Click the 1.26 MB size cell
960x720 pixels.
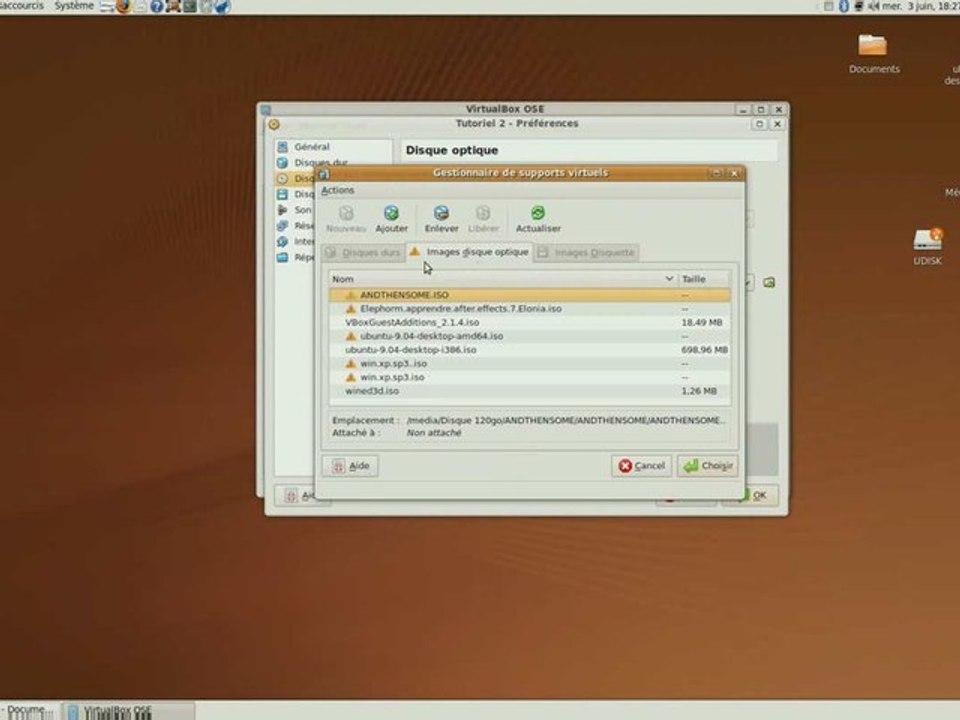pyautogui.click(x=699, y=391)
